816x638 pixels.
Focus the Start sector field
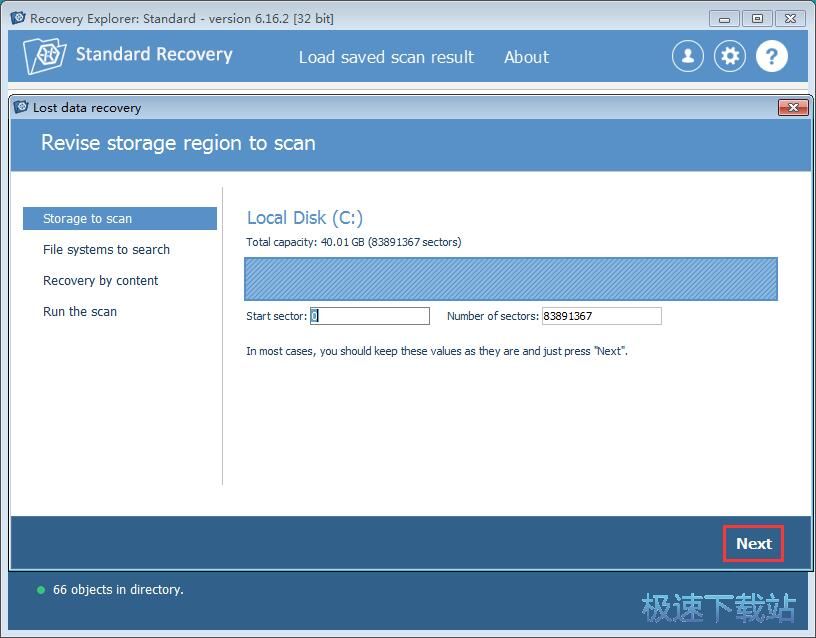coord(369,316)
